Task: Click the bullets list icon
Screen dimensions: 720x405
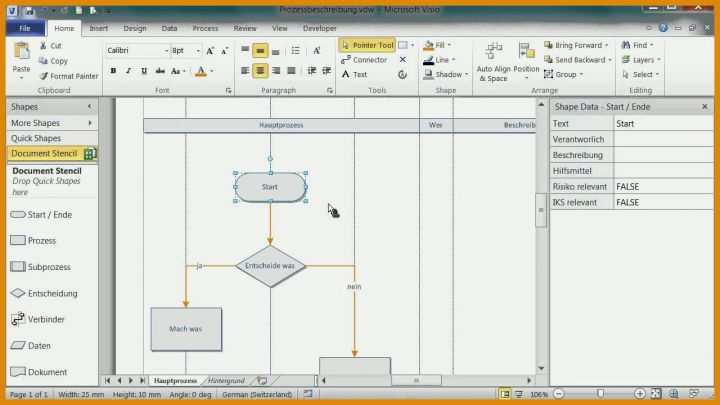Action: click(295, 51)
